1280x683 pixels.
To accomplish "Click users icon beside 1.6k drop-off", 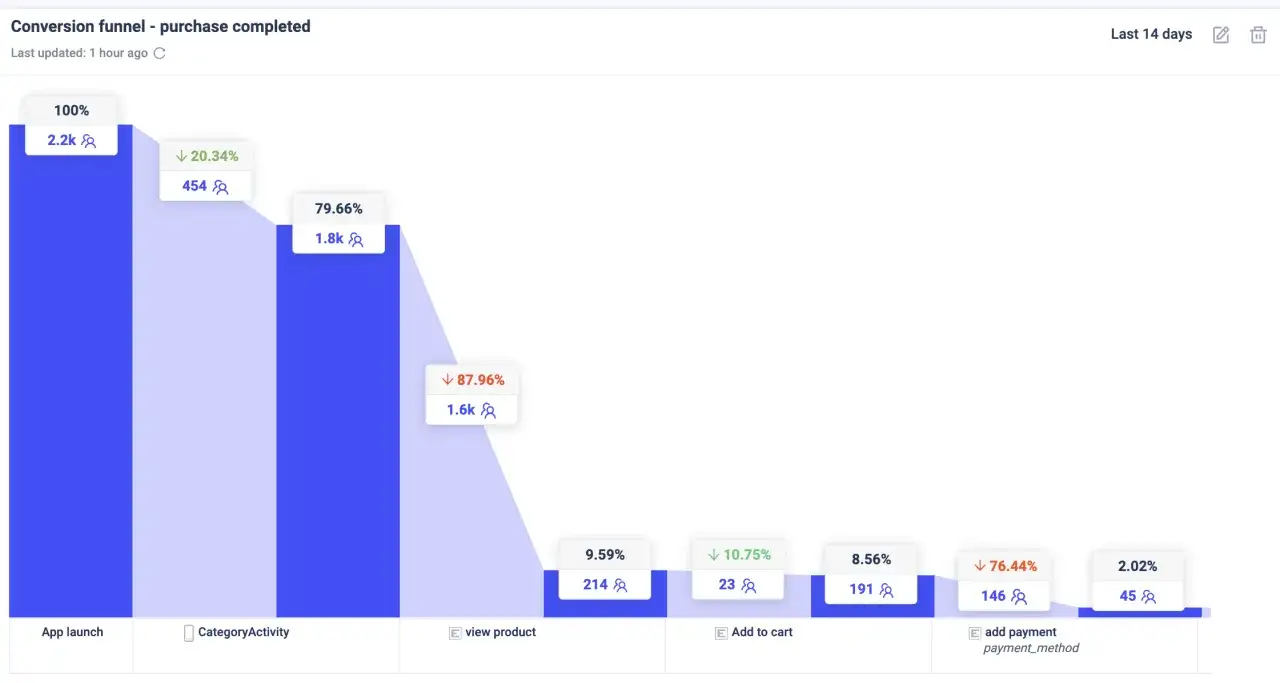I will pos(488,410).
